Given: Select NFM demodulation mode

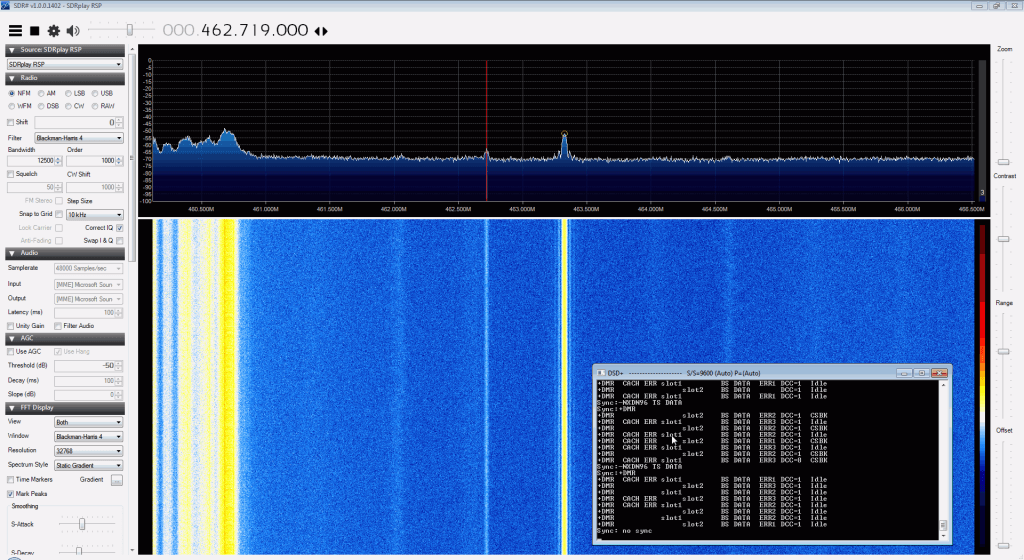Looking at the screenshot, I should pos(12,93).
